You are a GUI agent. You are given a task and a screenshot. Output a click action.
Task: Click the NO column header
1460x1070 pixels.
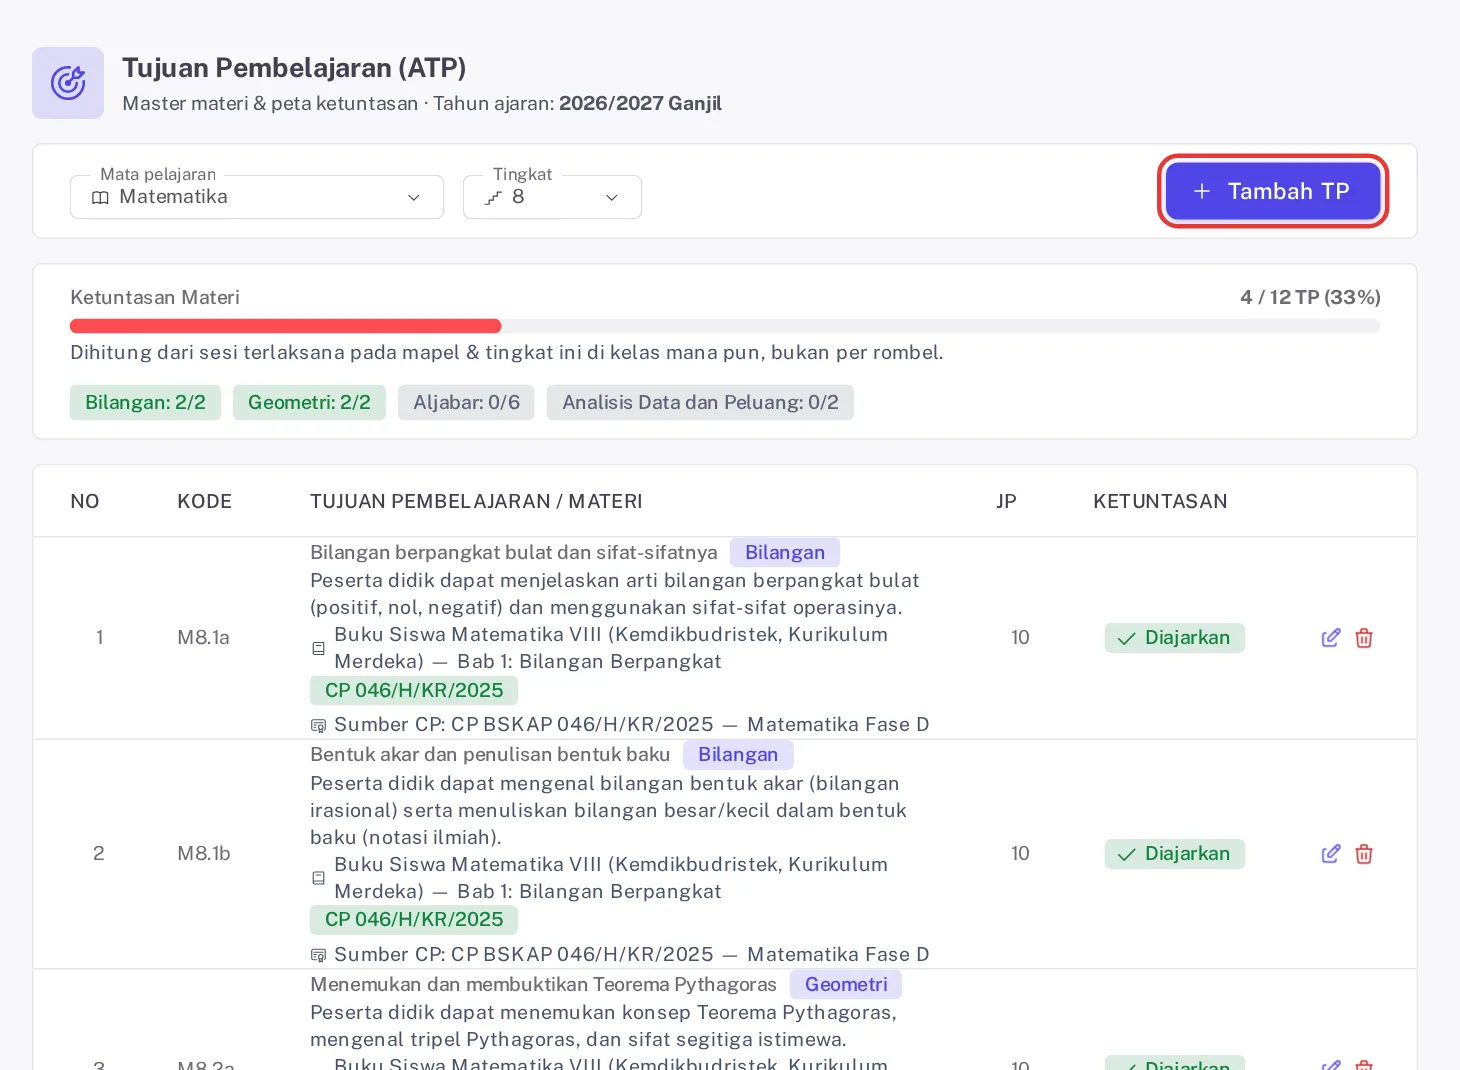tap(85, 501)
